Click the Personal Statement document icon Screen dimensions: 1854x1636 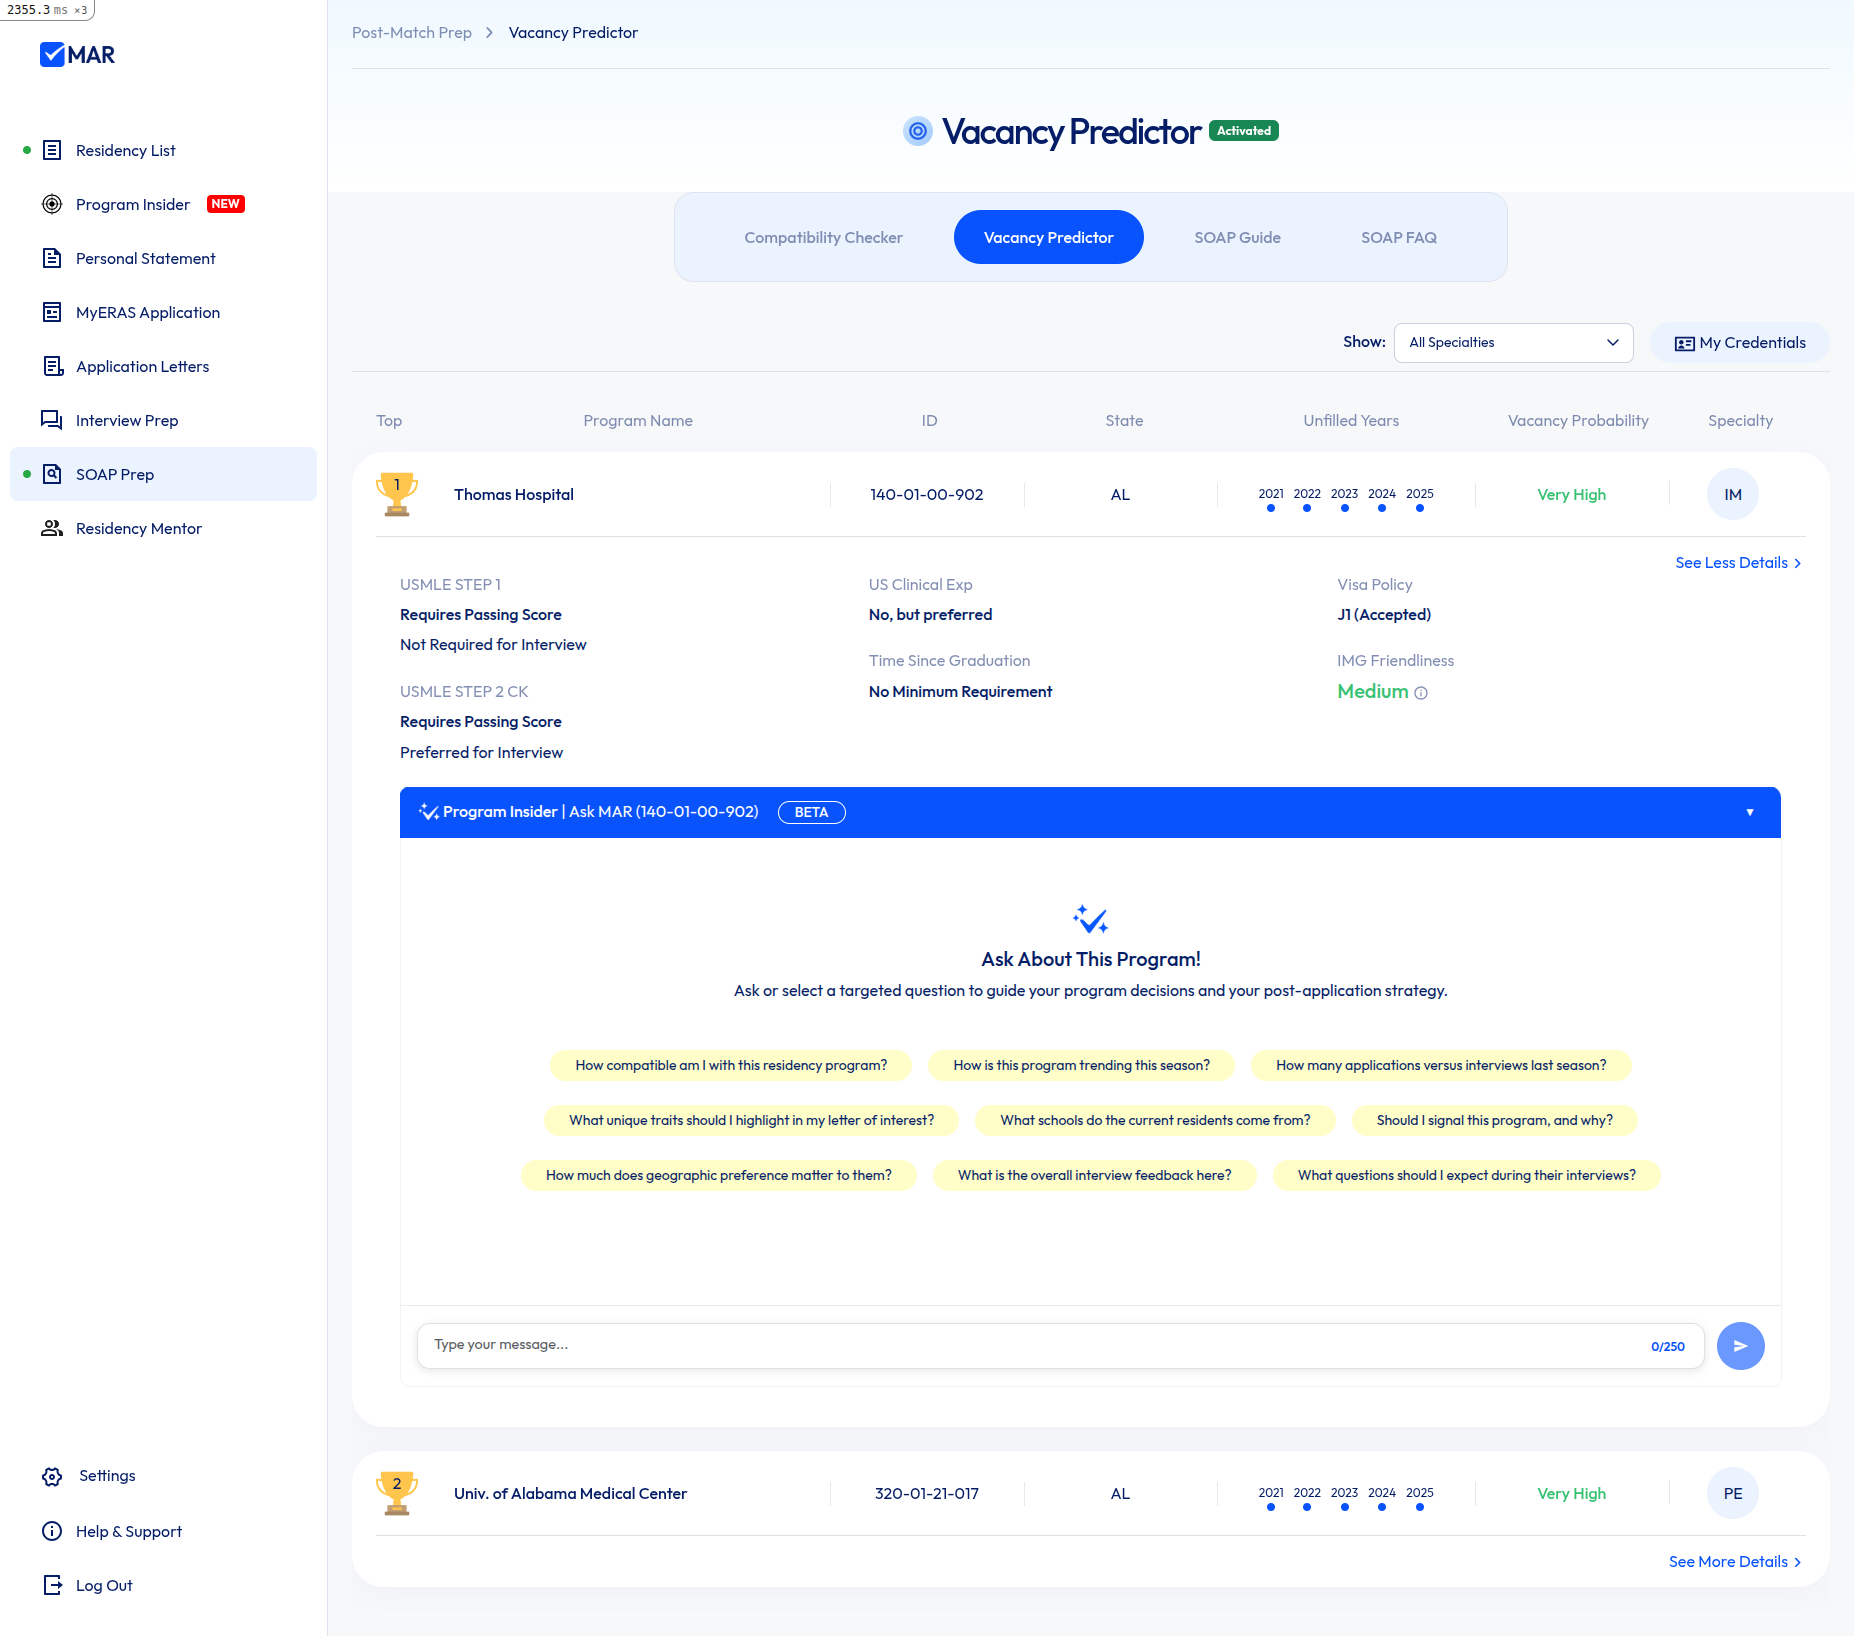(52, 258)
